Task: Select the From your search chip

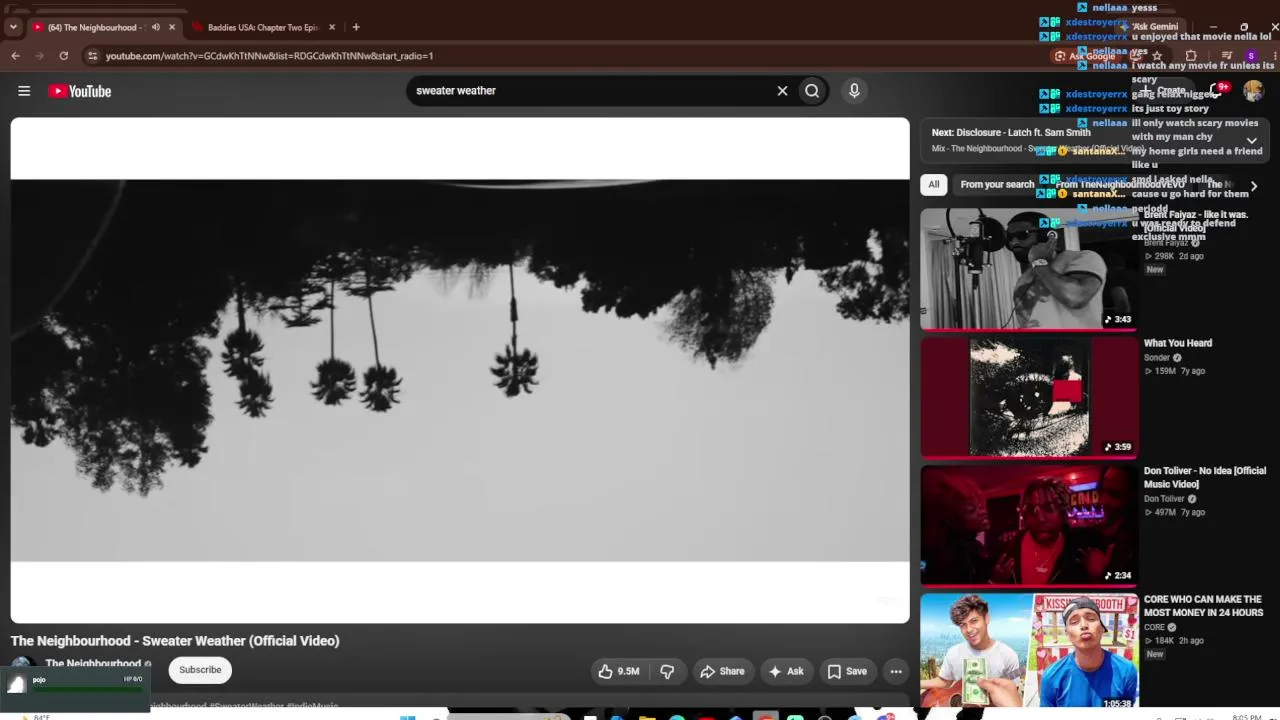Action: point(997,184)
